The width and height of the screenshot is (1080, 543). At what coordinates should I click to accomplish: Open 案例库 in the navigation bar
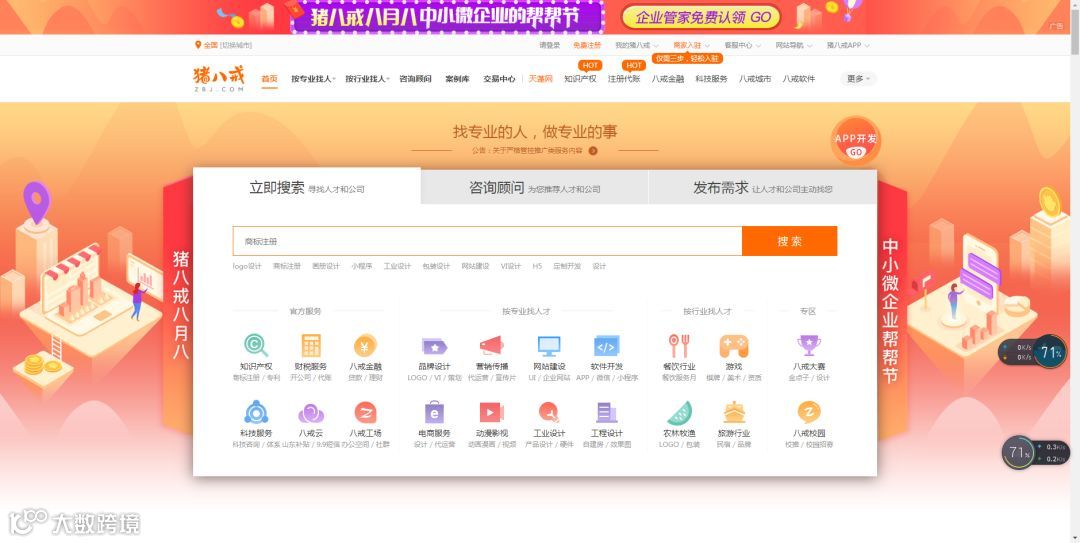tap(457, 79)
